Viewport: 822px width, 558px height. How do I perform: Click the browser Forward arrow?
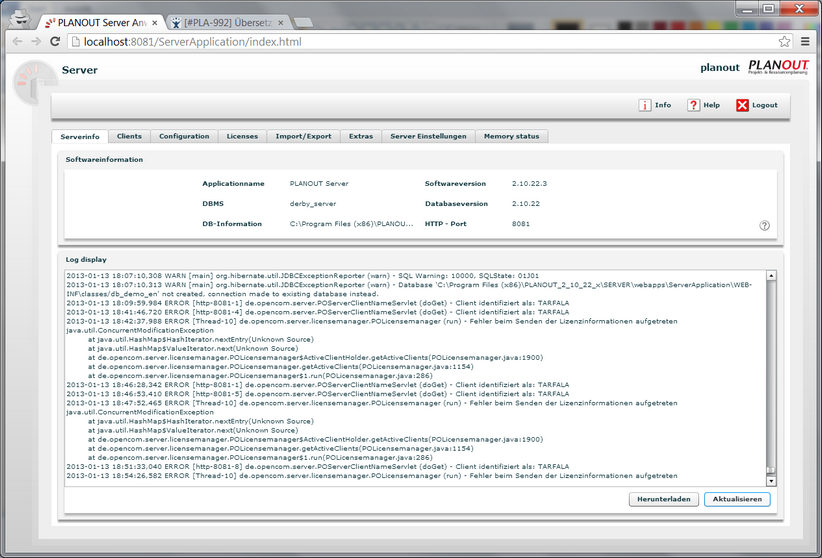click(36, 41)
